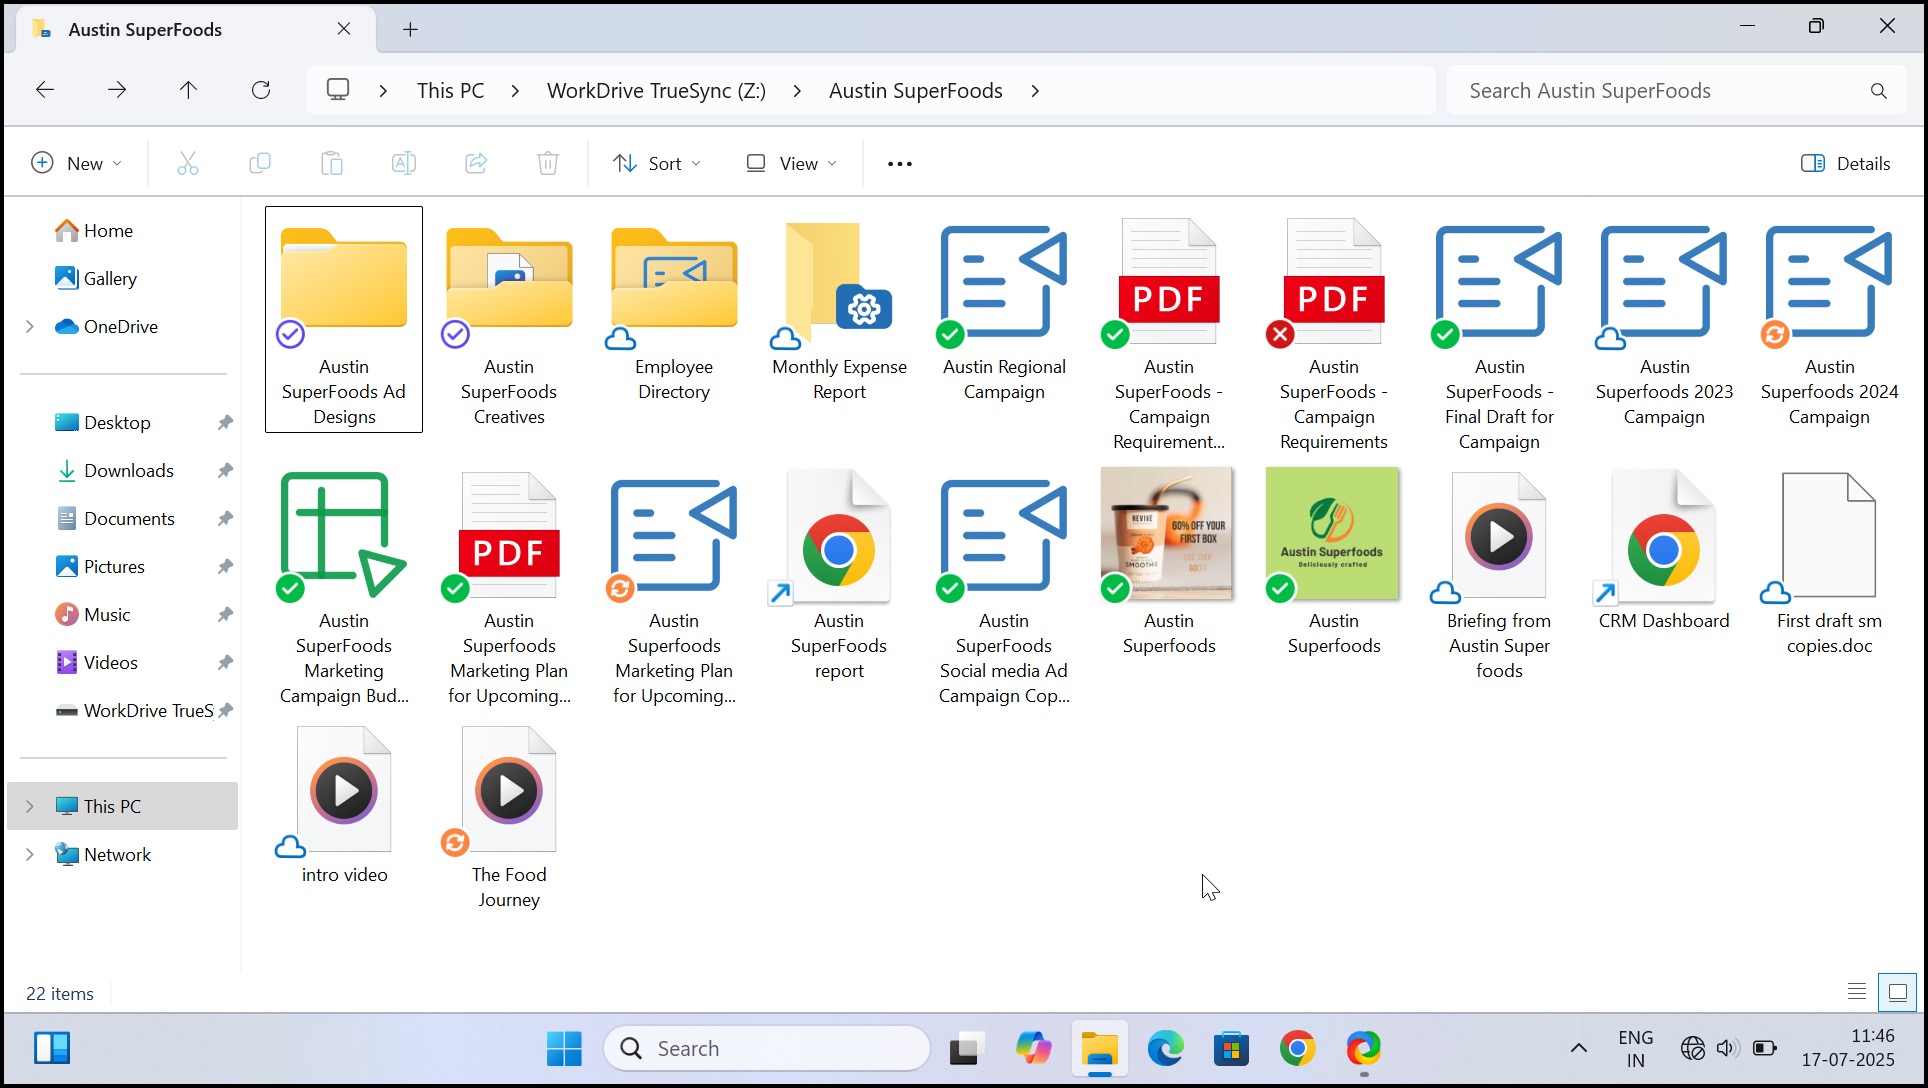Open the Sort dropdown menu
The width and height of the screenshot is (1928, 1088).
656,163
